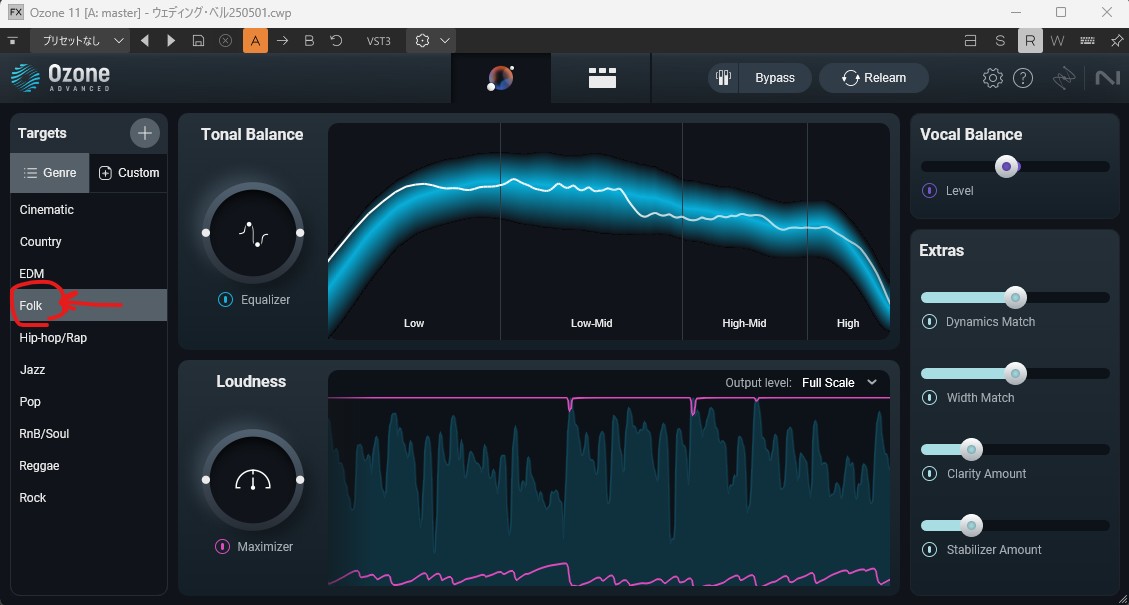Toggle the Vocal Balance Level power button
Image resolution: width=1129 pixels, height=605 pixels.
930,191
